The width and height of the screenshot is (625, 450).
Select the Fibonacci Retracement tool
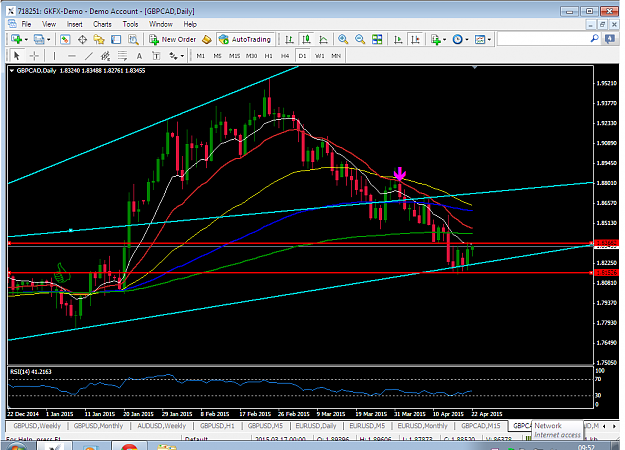122,56
